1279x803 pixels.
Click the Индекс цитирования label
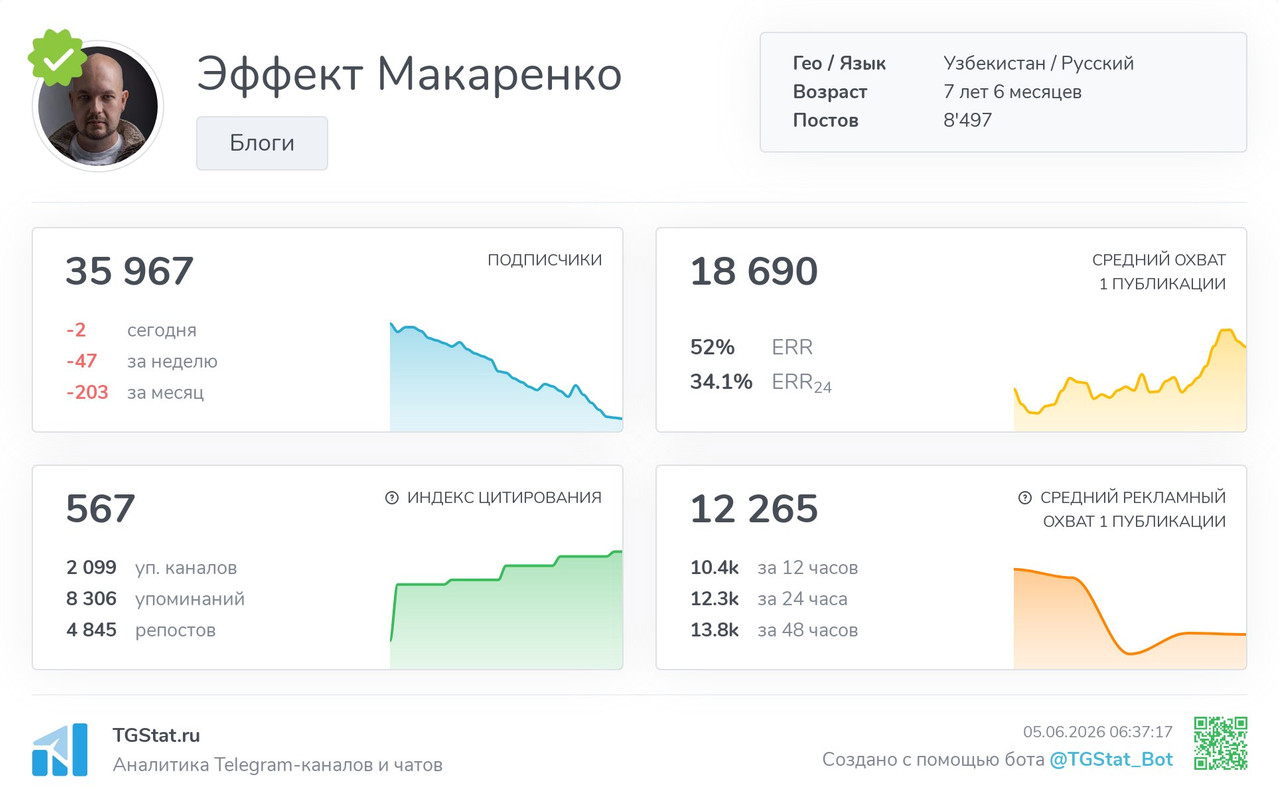pos(504,497)
